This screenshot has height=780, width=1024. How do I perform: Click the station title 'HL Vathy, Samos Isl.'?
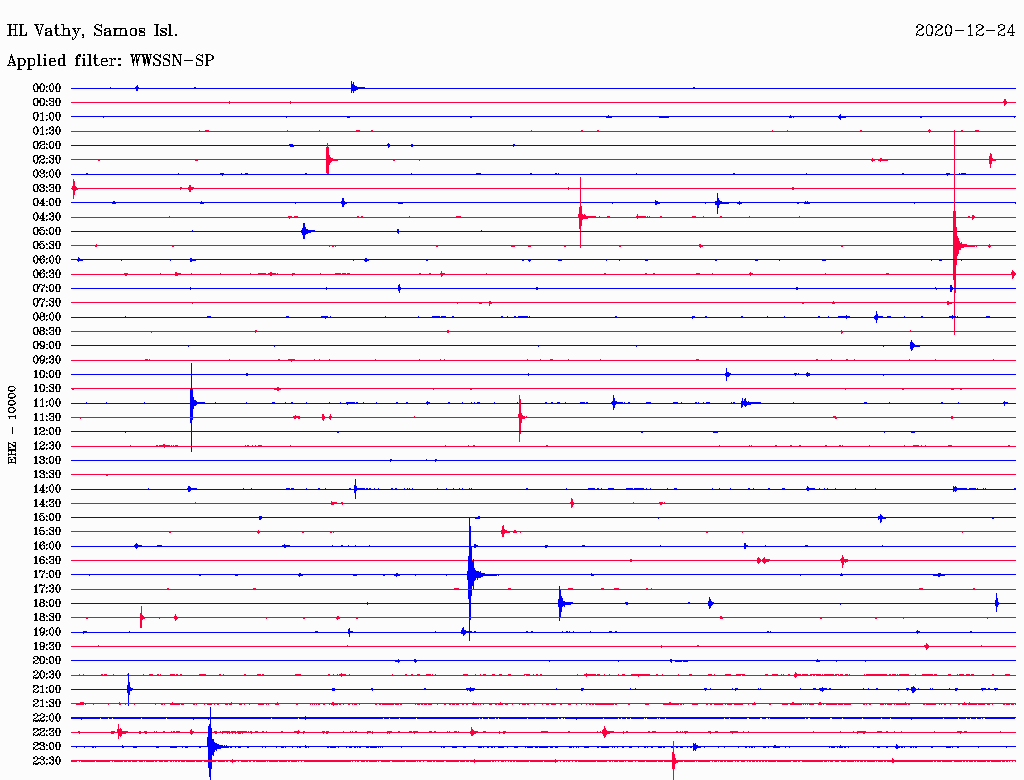92,31
